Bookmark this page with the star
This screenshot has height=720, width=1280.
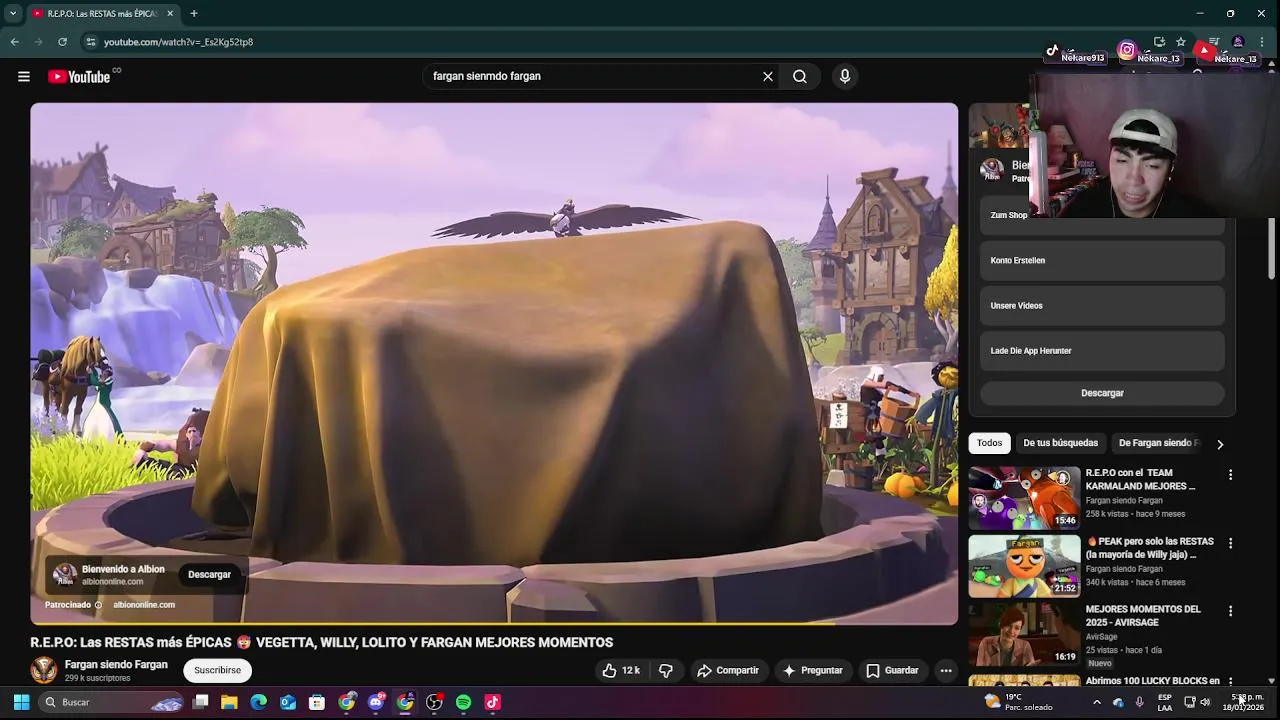1181,42
